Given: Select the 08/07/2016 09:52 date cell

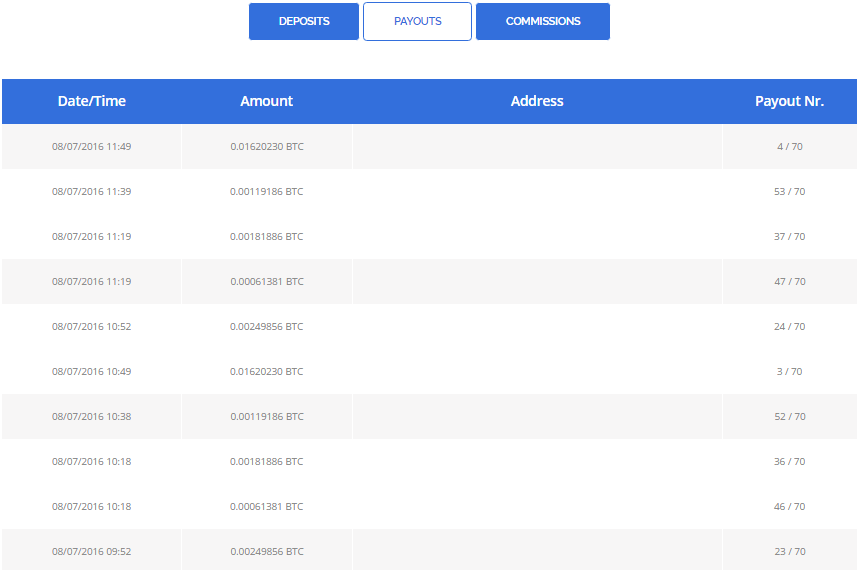Looking at the screenshot, I should (x=92, y=551).
